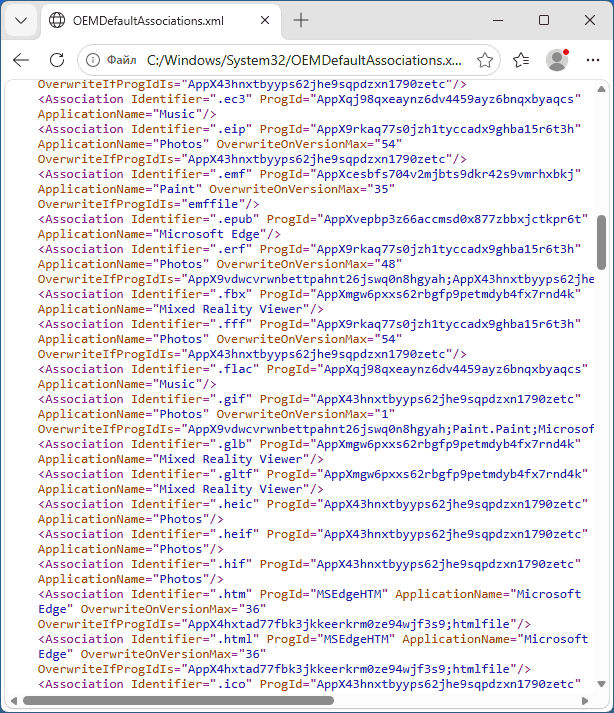Viewport: 614px width, 713px height.
Task: Maximize the browser window
Action: pos(544,20)
